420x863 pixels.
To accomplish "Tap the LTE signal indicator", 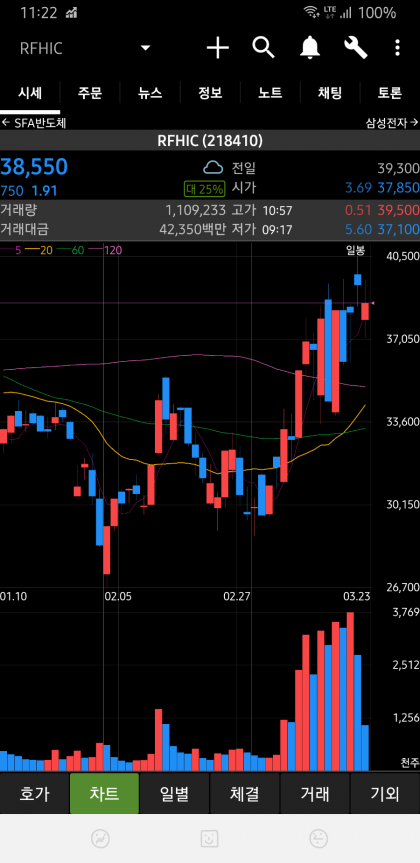I will (x=330, y=12).
